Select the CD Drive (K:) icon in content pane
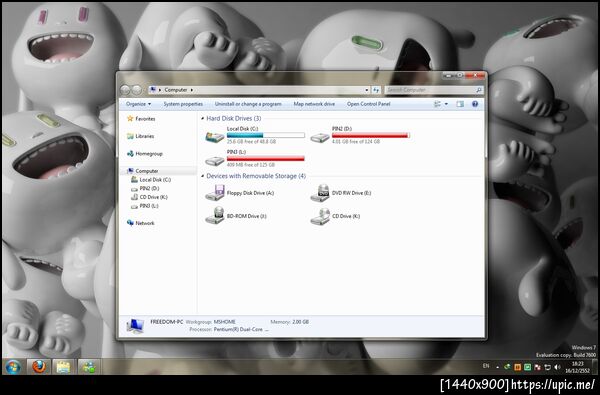The width and height of the screenshot is (600, 395). [320, 216]
